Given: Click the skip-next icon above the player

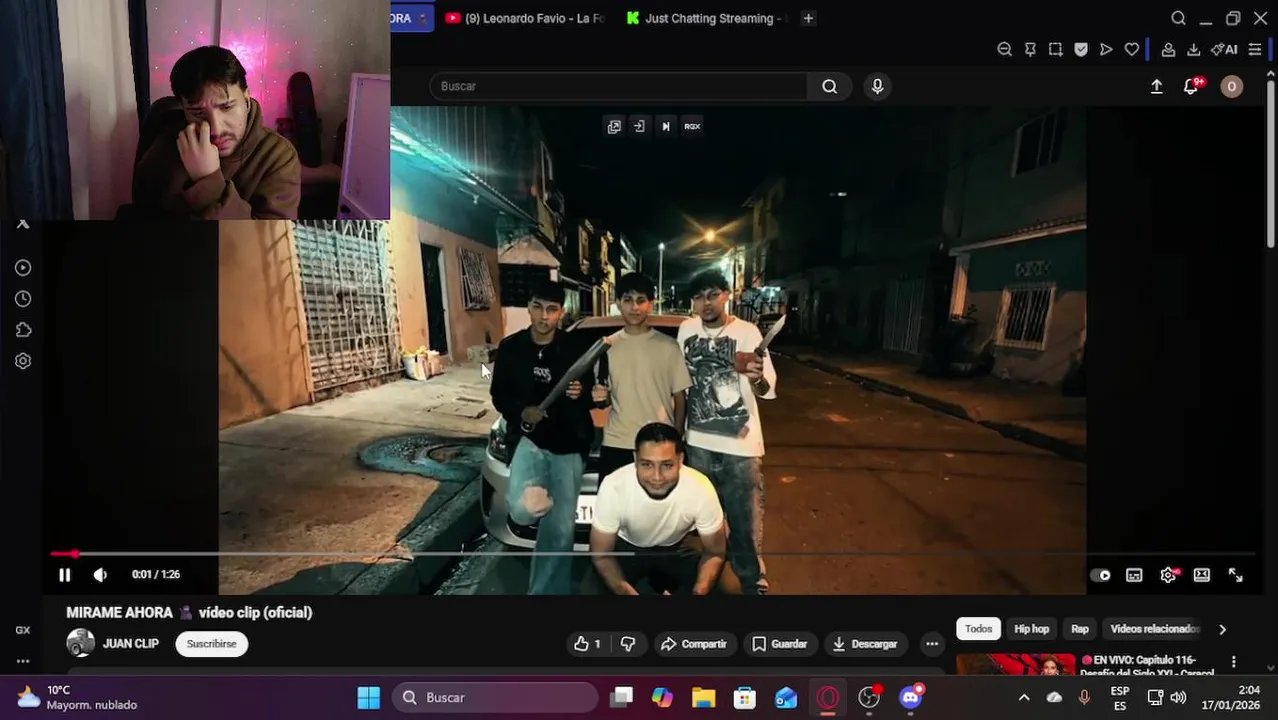Looking at the screenshot, I should click(665, 126).
